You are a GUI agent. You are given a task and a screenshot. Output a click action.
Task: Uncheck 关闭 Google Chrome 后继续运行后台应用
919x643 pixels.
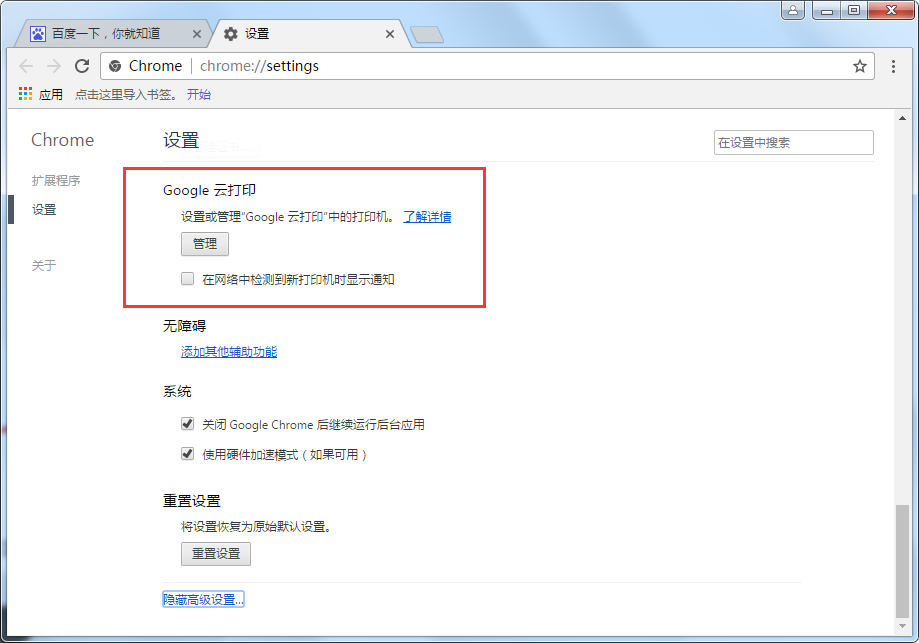tap(187, 423)
